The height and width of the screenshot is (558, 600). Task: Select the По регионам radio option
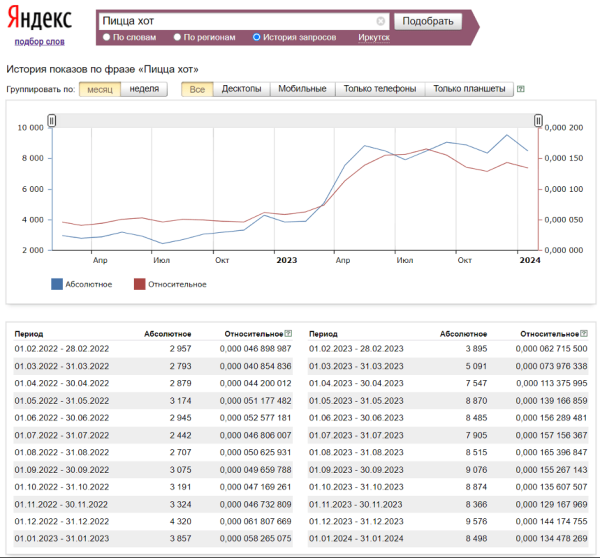pyautogui.click(x=177, y=37)
